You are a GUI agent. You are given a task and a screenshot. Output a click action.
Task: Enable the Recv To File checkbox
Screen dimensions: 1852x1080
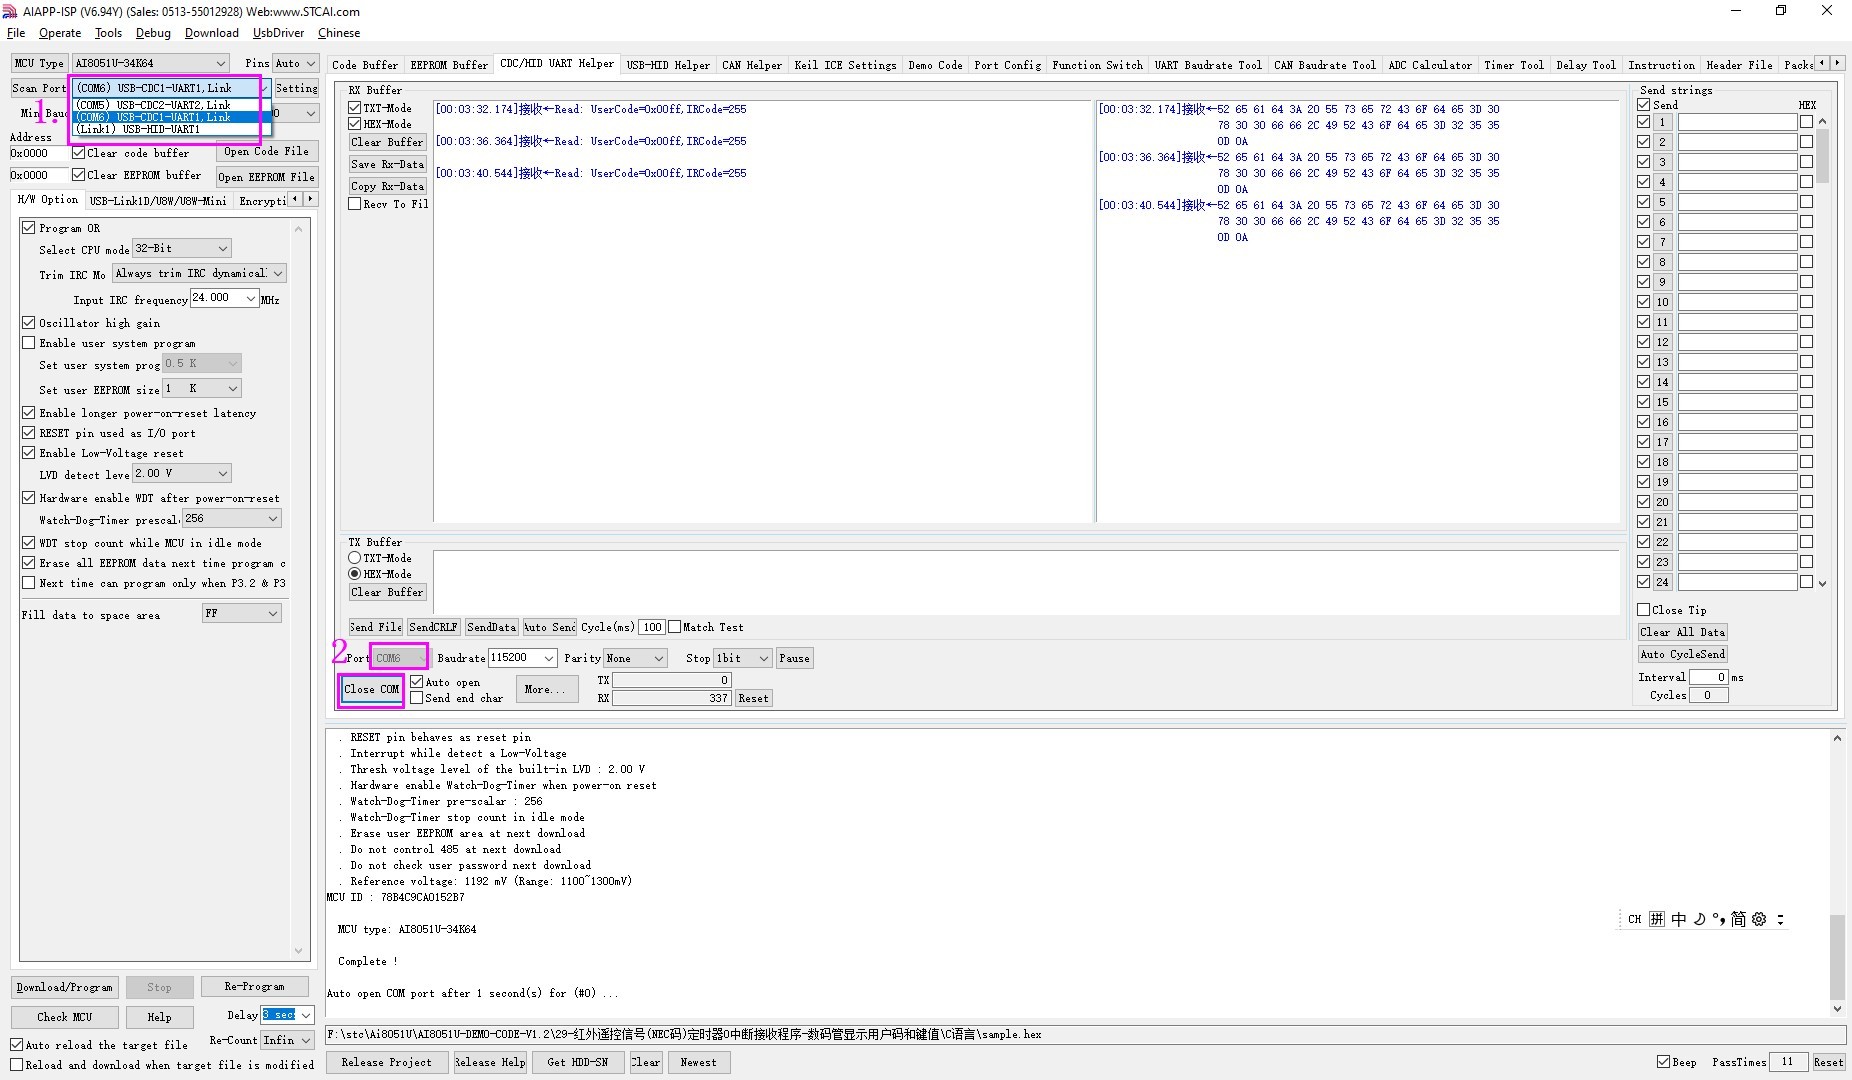click(x=355, y=204)
